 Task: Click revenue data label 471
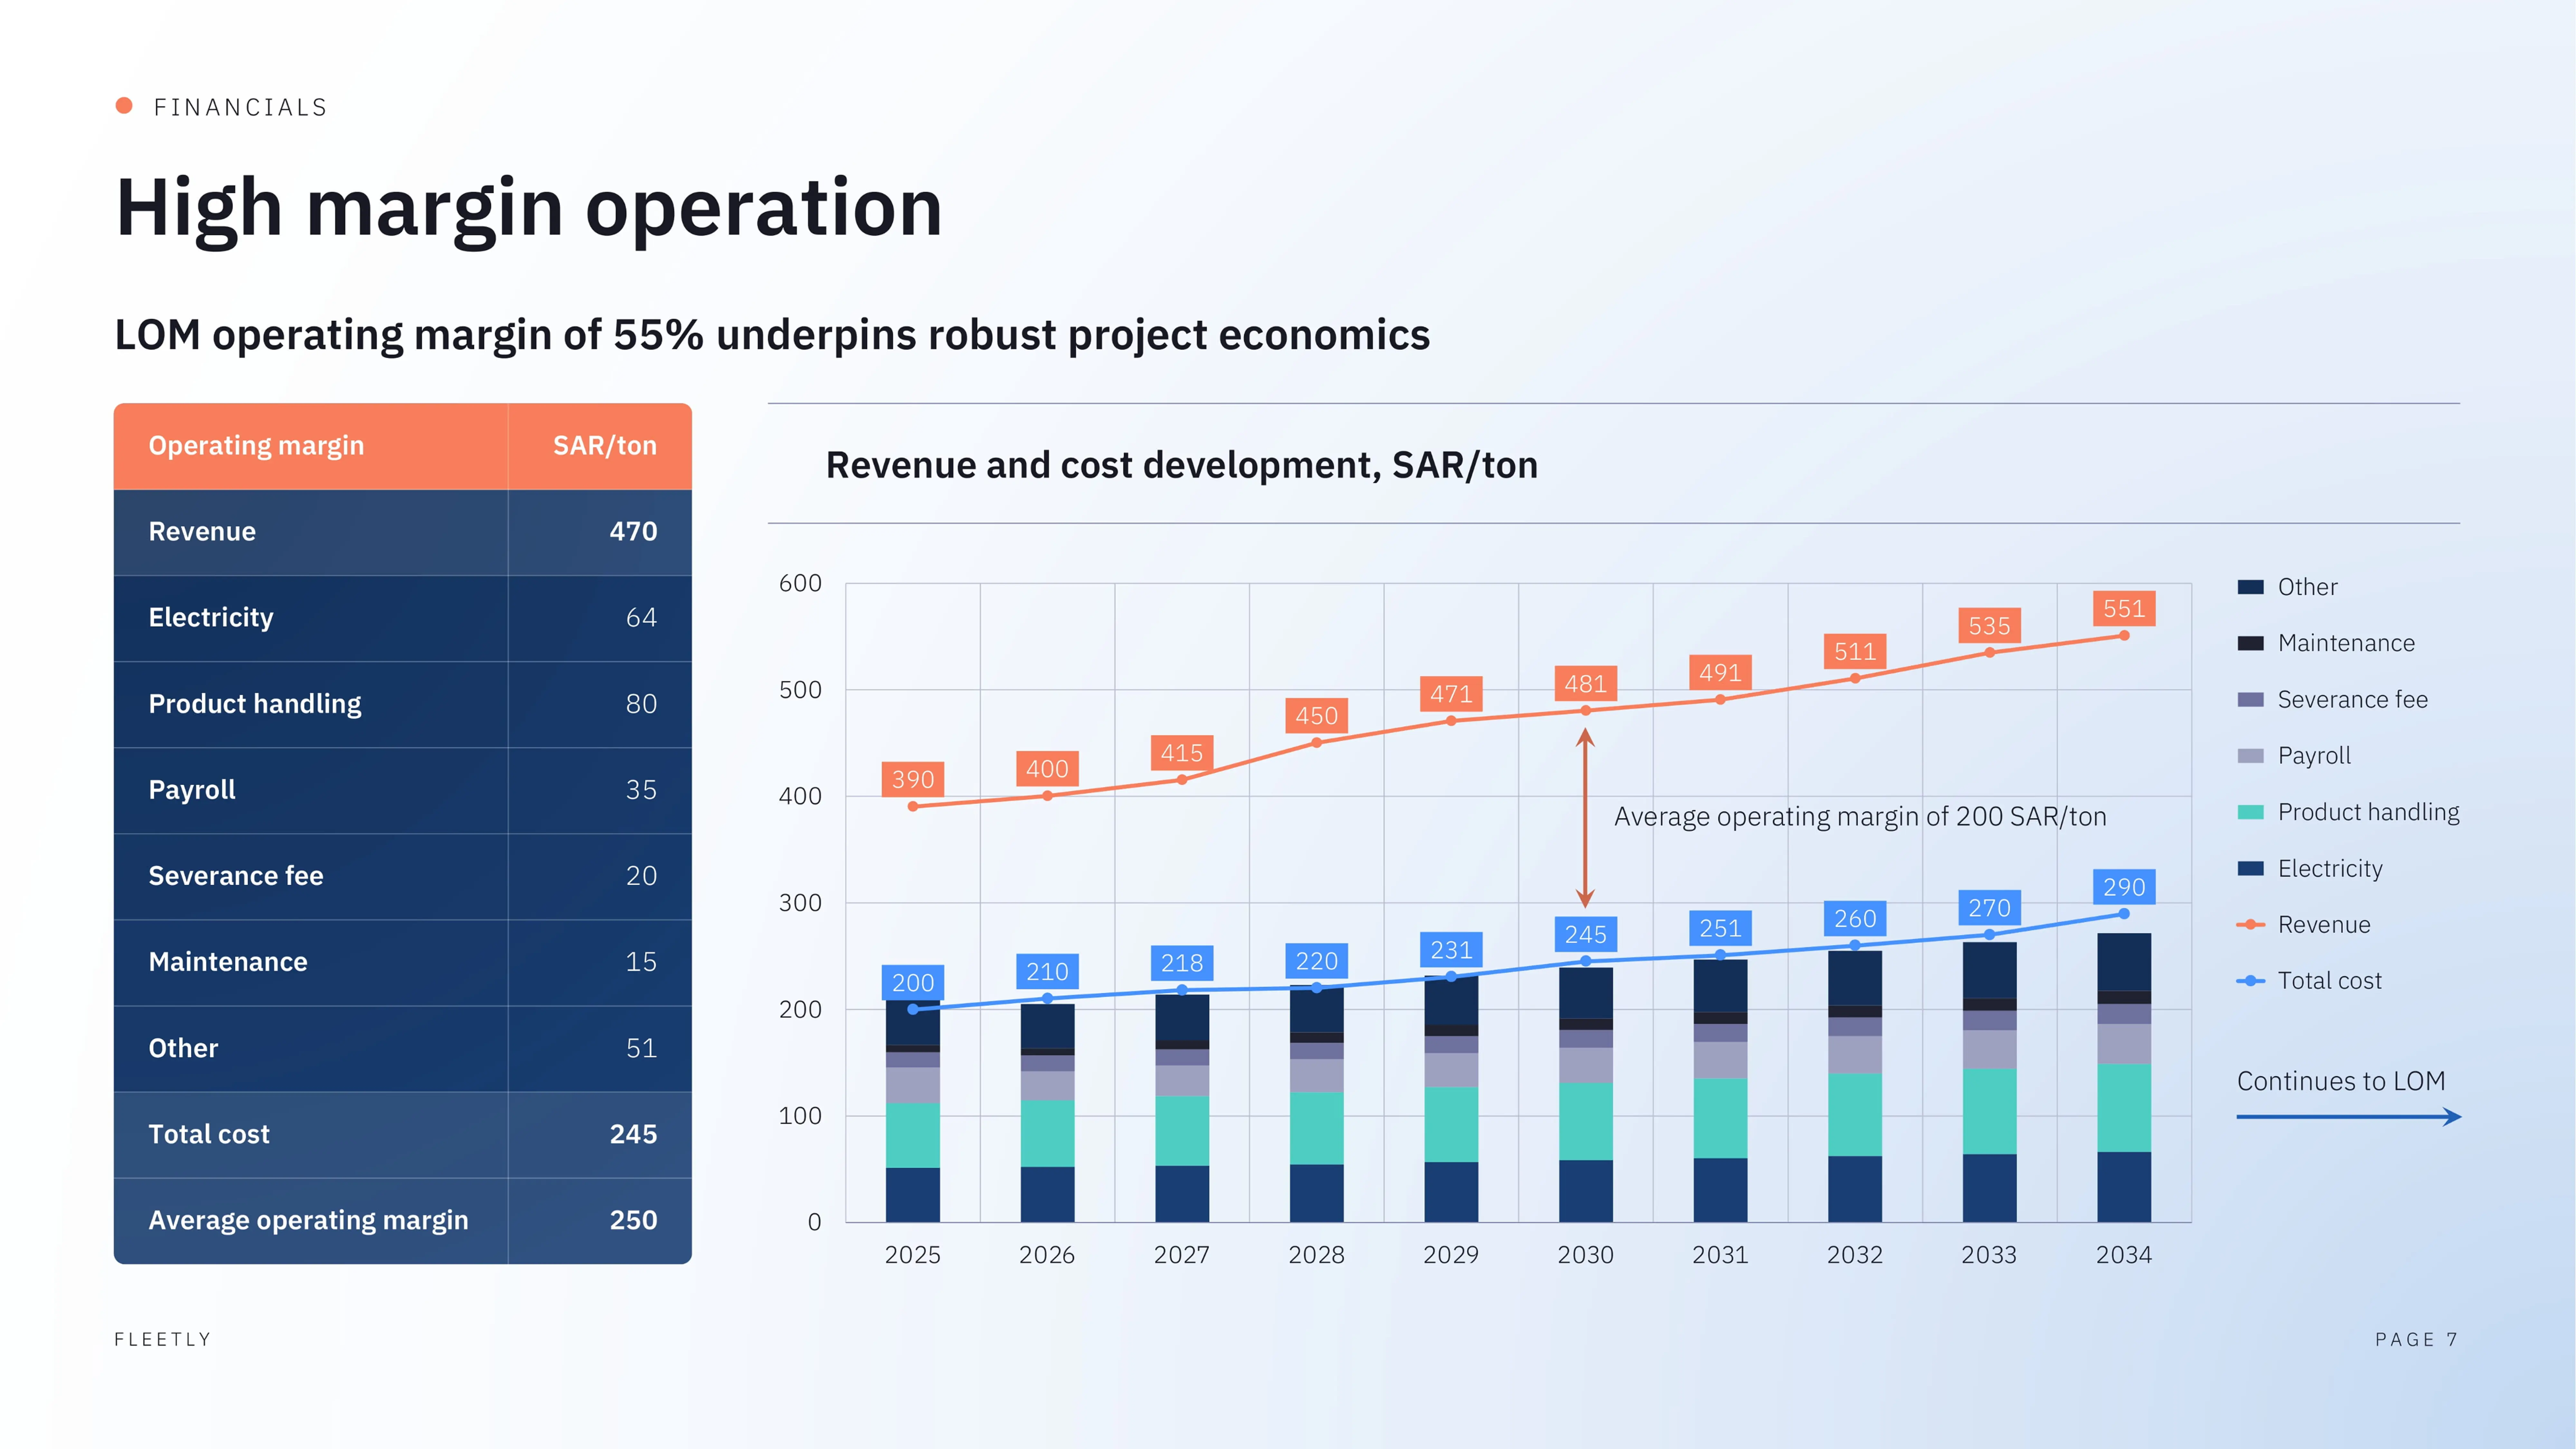(x=1451, y=694)
